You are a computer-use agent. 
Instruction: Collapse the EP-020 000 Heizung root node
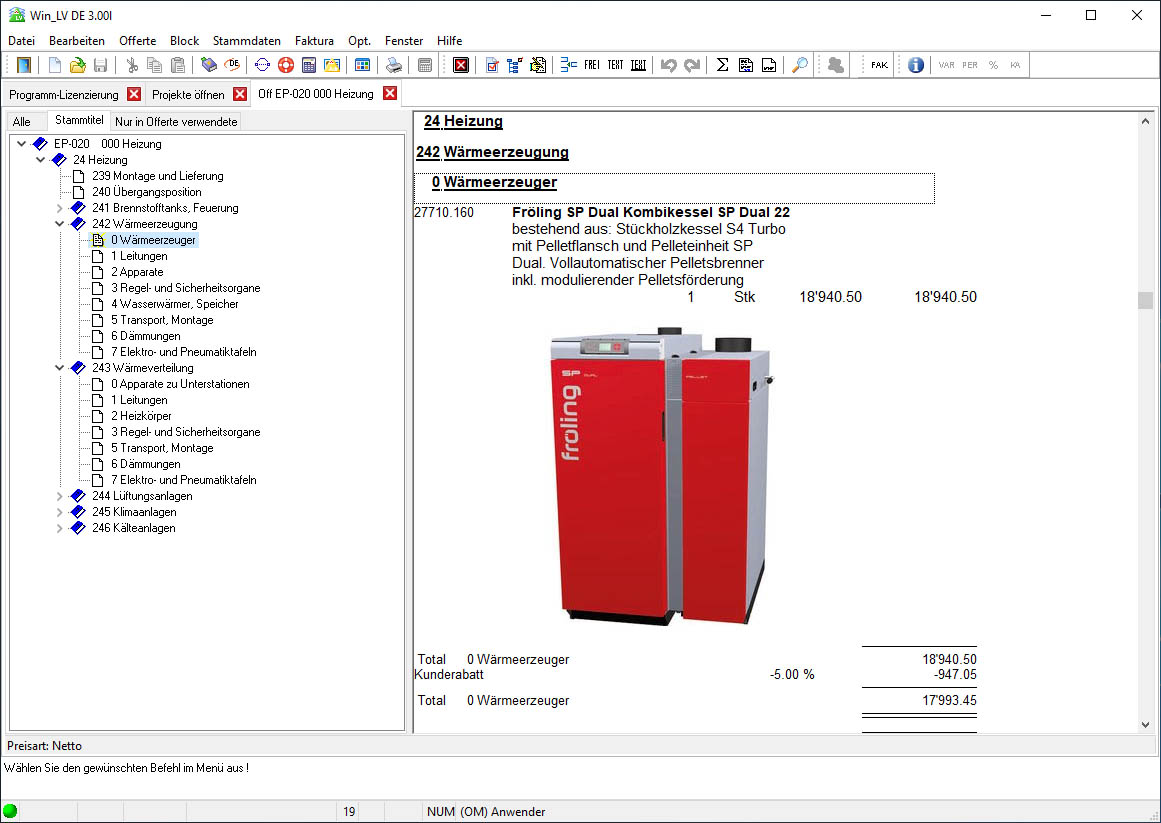(x=21, y=144)
